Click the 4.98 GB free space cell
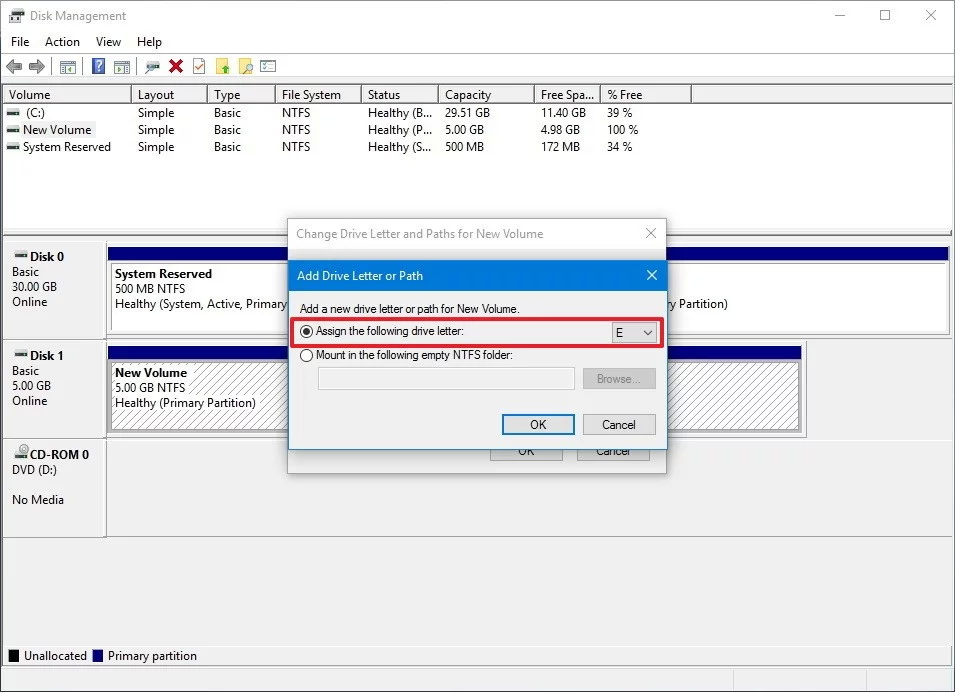The height and width of the screenshot is (692, 955). (560, 130)
